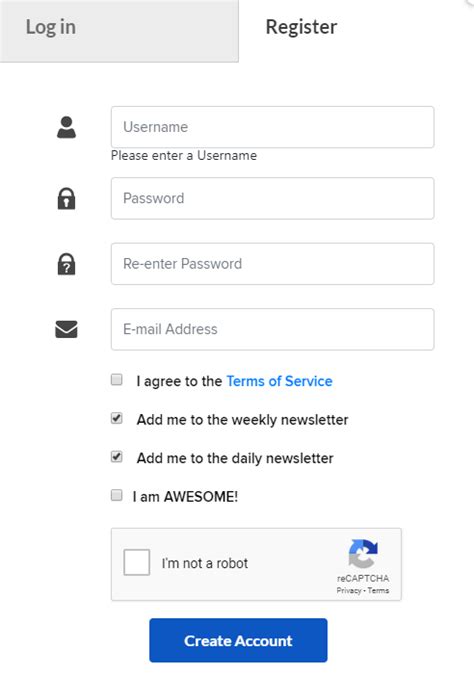Click into the Re-enter Password field
Viewport: 474px width, 676px height.
click(x=272, y=264)
